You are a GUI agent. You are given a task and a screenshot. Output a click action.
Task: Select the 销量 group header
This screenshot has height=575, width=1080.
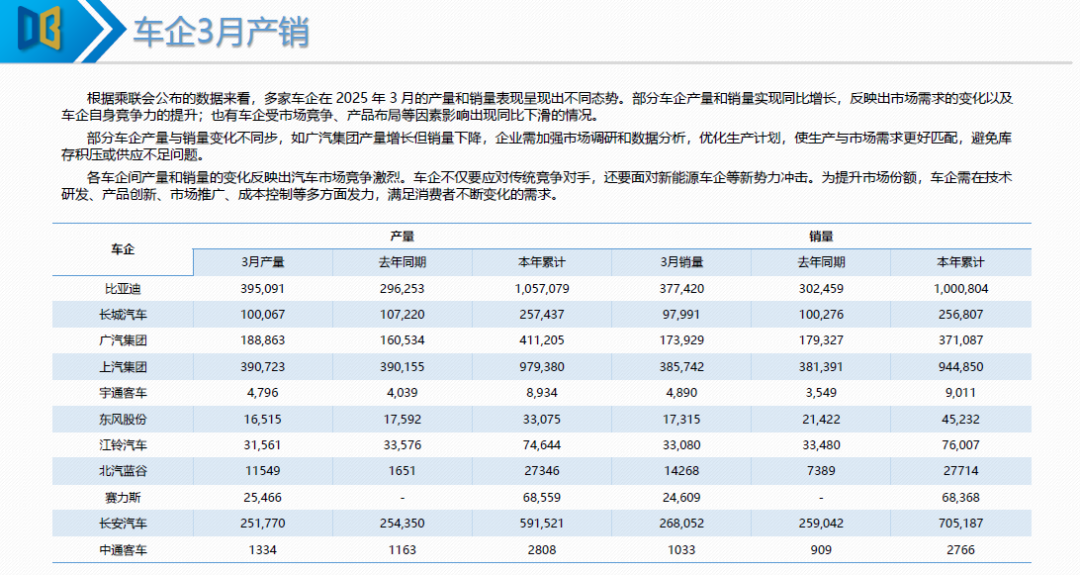[821, 236]
